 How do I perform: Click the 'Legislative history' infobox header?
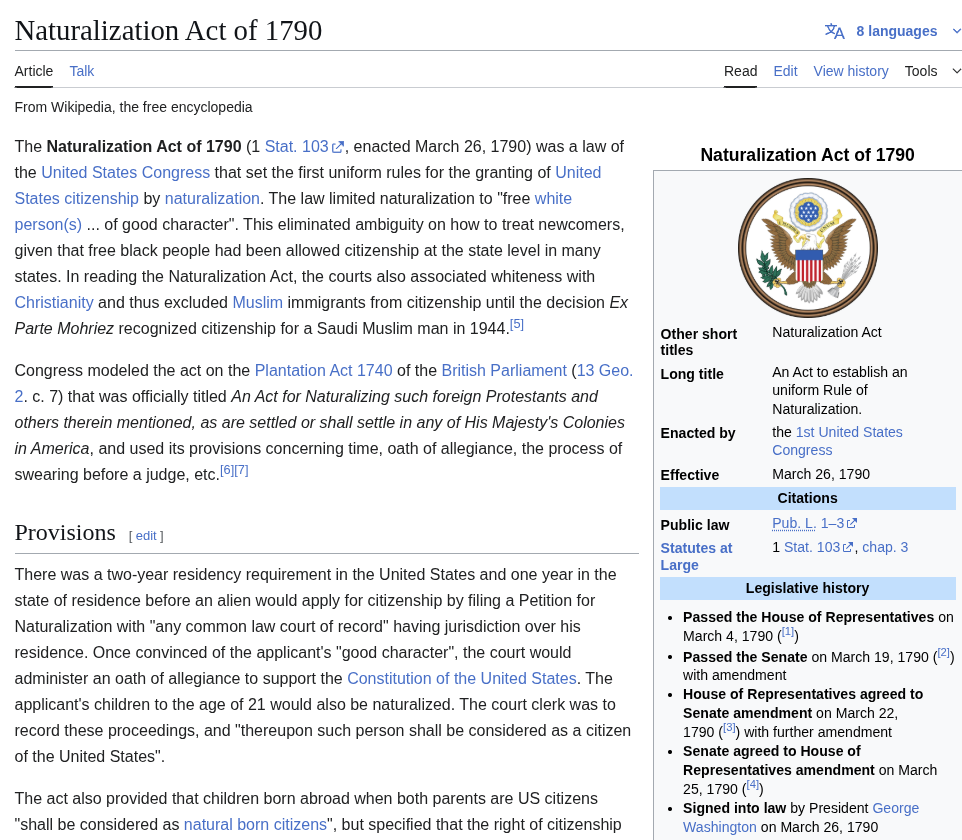click(x=807, y=588)
